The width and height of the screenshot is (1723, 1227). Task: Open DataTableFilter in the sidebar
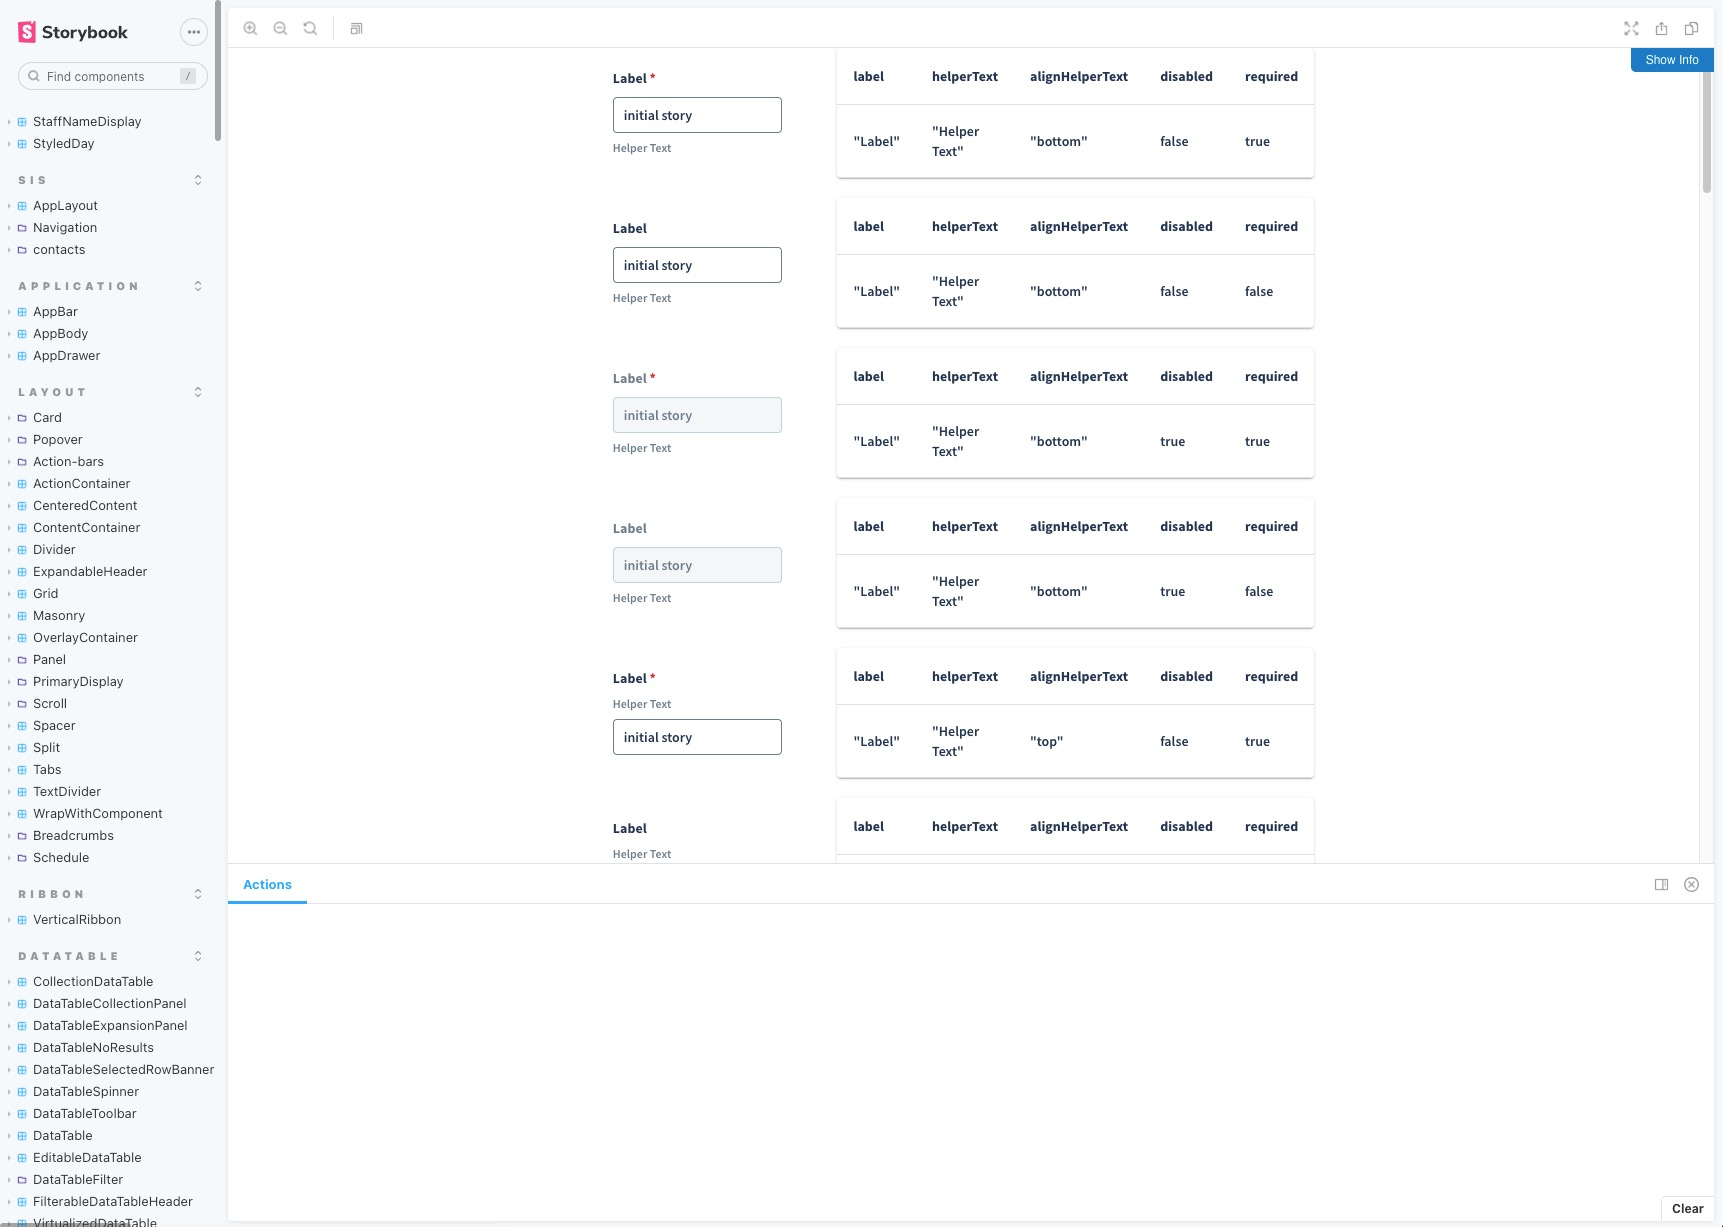pos(78,1180)
